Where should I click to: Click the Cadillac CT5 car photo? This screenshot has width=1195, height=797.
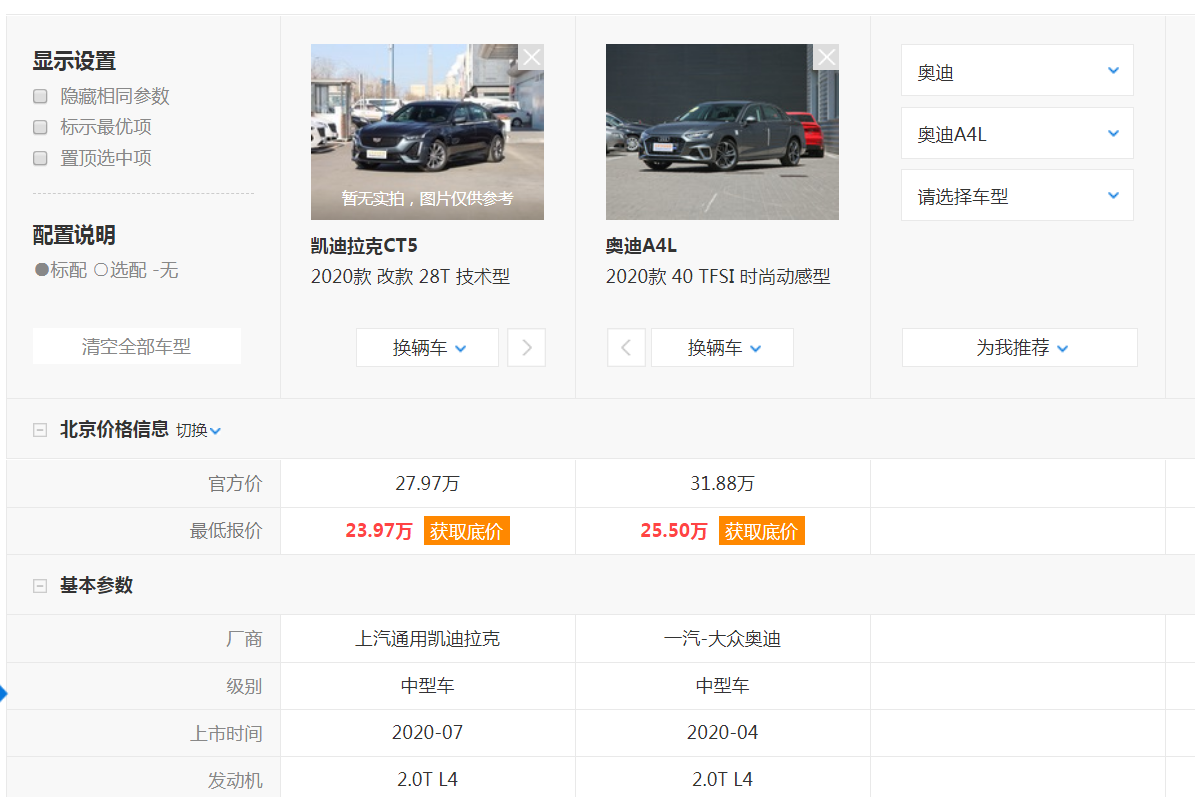[x=428, y=132]
